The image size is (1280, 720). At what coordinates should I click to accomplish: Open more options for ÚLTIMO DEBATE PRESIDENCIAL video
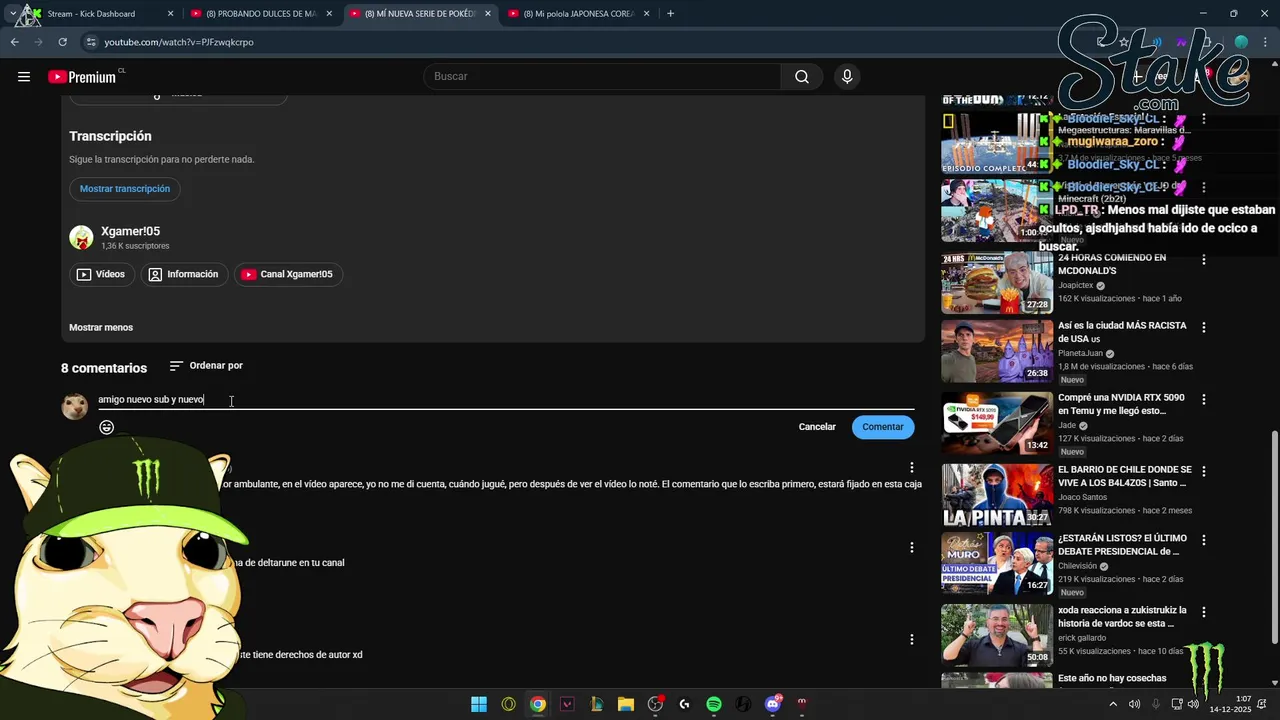tap(1204, 539)
